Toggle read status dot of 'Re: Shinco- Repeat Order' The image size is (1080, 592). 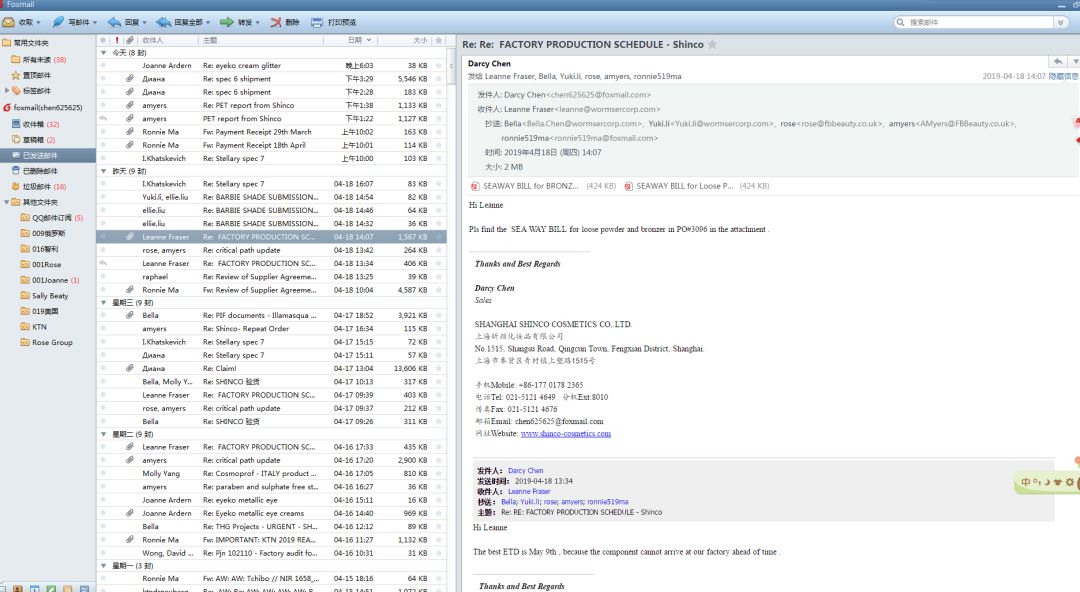click(x=103, y=329)
